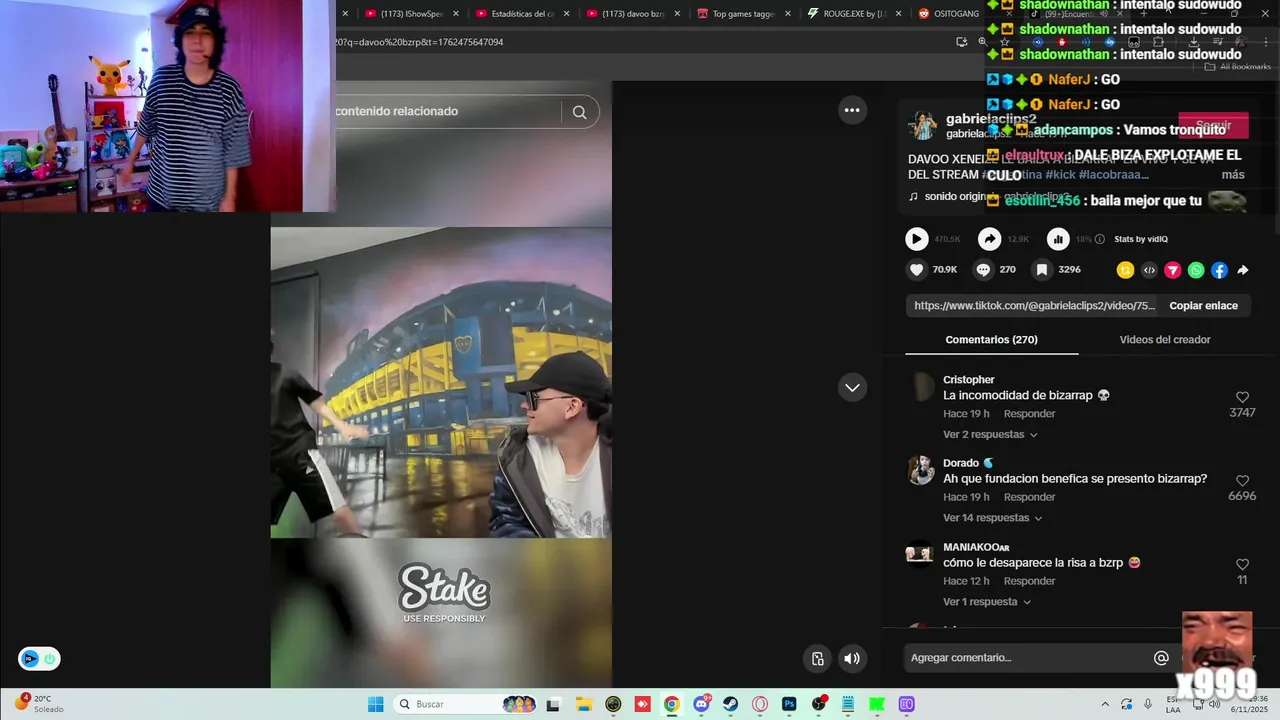
Task: Show hidden system tray icons chevron
Action: [1105, 704]
